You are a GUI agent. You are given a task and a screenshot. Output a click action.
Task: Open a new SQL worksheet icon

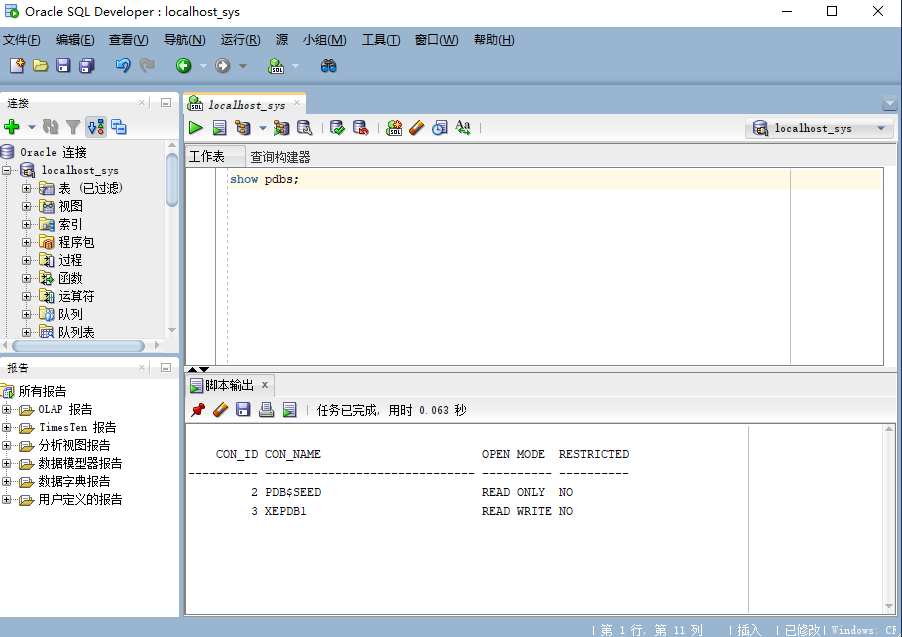point(276,66)
